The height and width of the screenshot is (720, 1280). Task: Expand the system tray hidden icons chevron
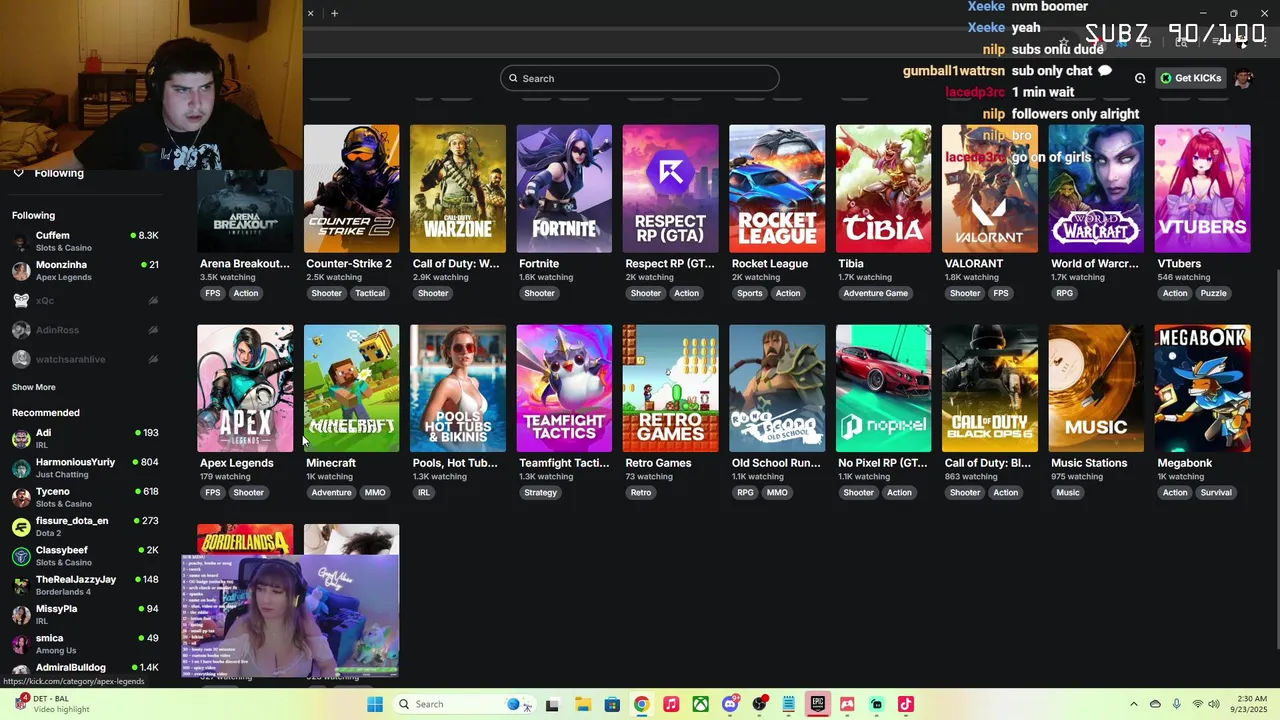point(1134,704)
